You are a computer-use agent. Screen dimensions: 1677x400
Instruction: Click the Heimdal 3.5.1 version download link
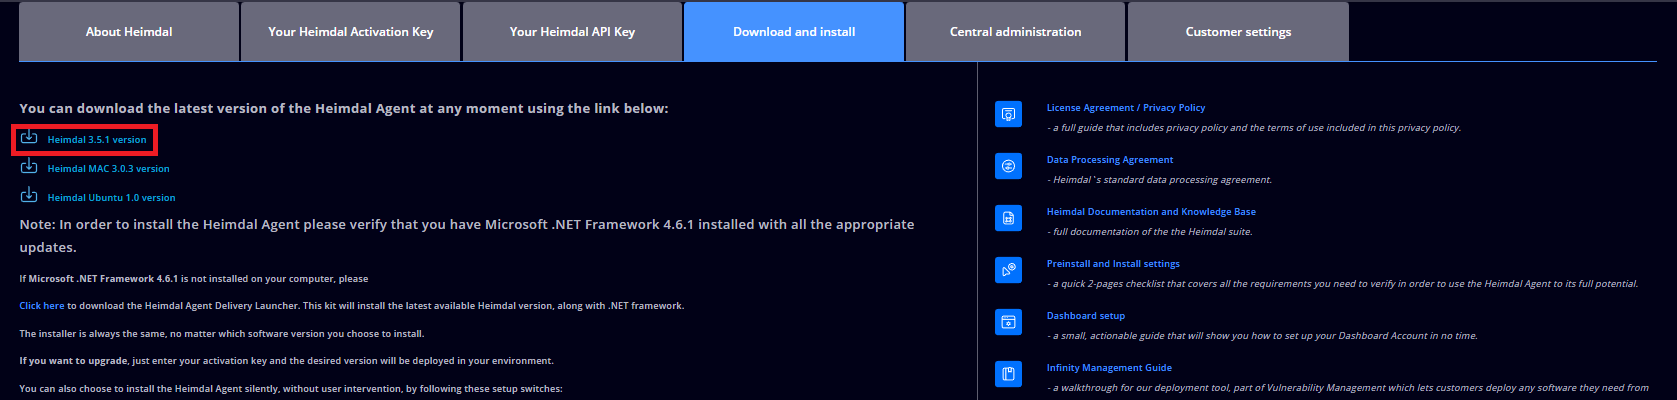pos(97,140)
